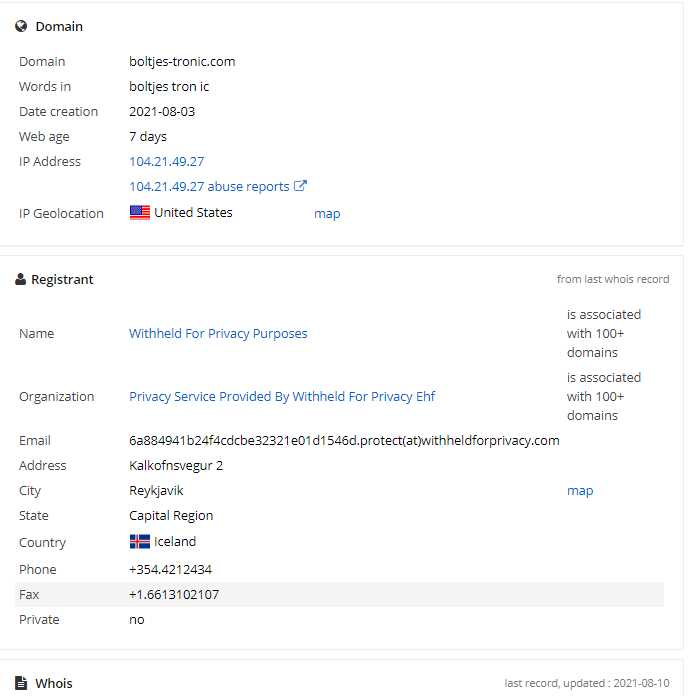This screenshot has width=694, height=696.
Task: Click the Iceland flag icon
Action: [139, 542]
